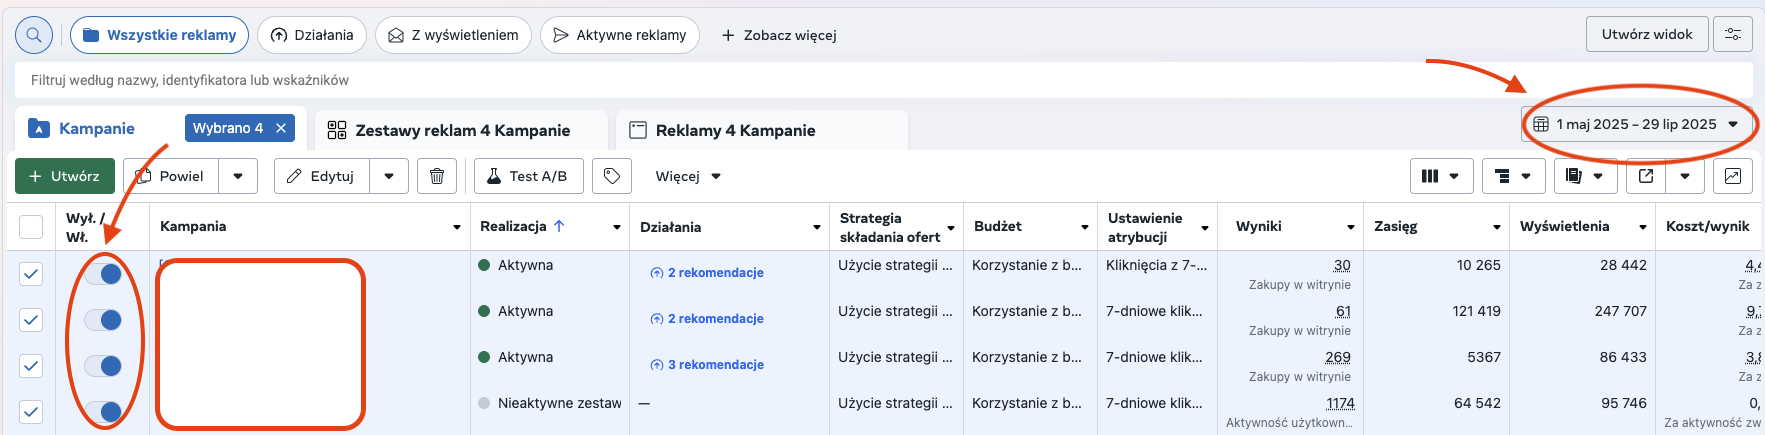The width and height of the screenshot is (1765, 435).
Task: Open Ustawienie atrybucji column dropdown
Action: (x=1205, y=227)
